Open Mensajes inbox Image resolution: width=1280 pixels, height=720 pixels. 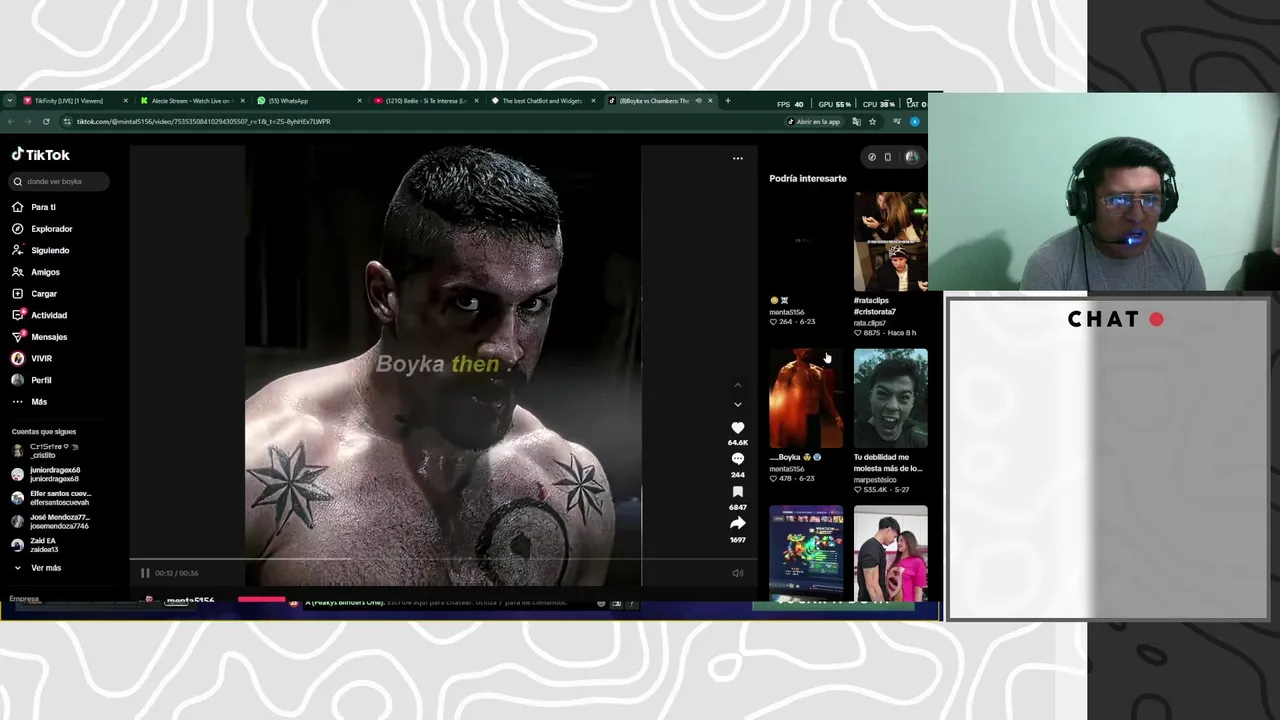click(39, 337)
